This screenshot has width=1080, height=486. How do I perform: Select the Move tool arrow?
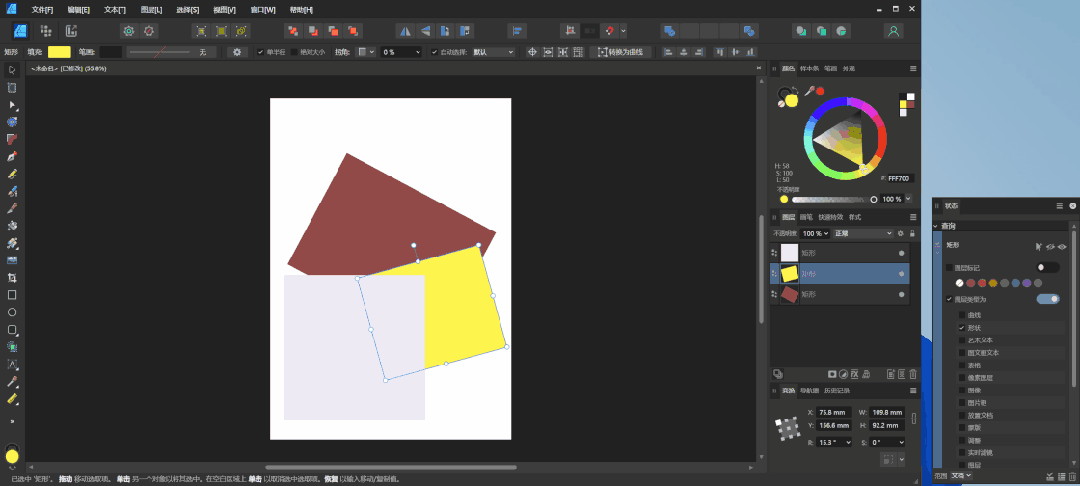coord(12,70)
